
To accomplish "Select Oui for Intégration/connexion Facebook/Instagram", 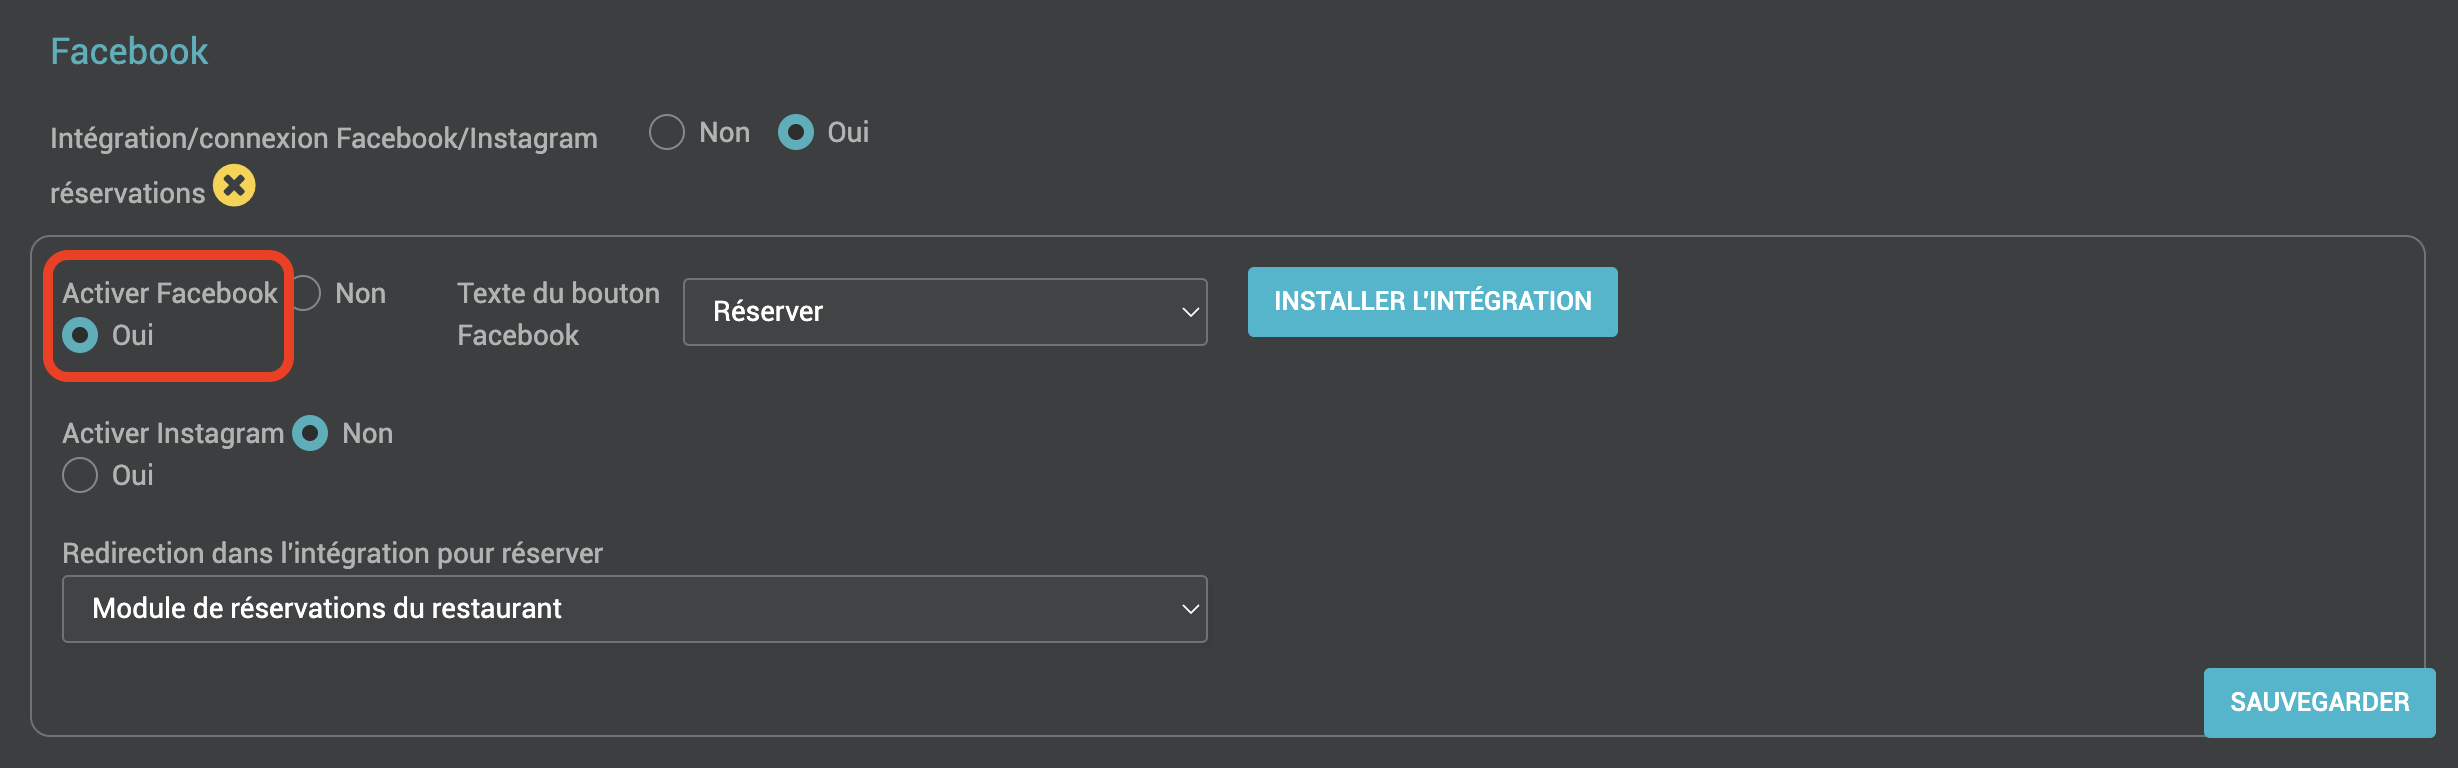I will point(796,132).
